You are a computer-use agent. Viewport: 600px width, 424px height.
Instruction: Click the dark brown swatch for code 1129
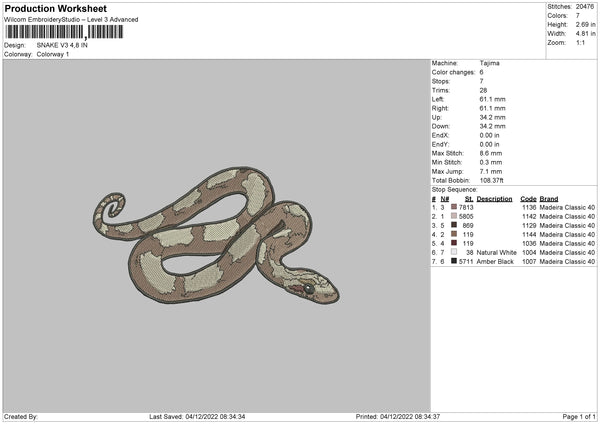tap(454, 225)
